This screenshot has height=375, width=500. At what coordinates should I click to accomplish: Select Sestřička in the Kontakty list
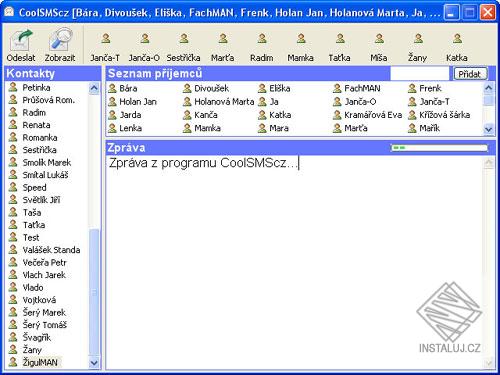click(x=33, y=150)
